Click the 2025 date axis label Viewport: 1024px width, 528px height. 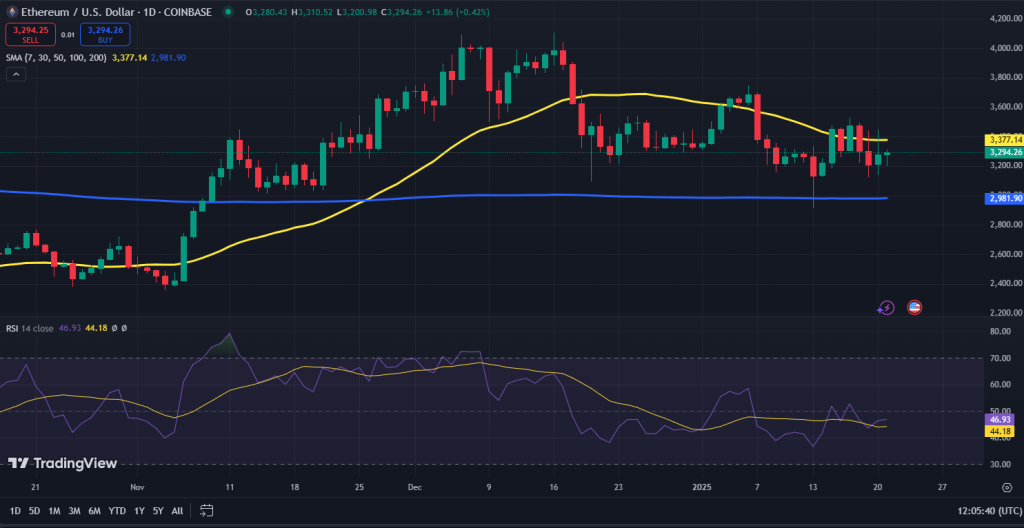click(702, 487)
